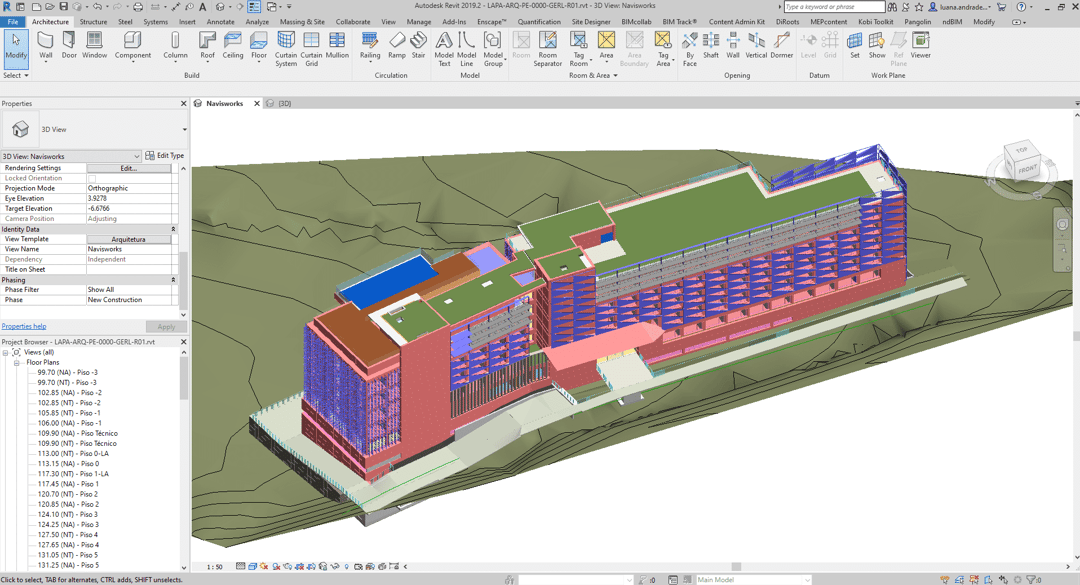The height and width of the screenshot is (585, 1080).
Task: Collapse the Floor Plans tree node
Action: coord(17,362)
